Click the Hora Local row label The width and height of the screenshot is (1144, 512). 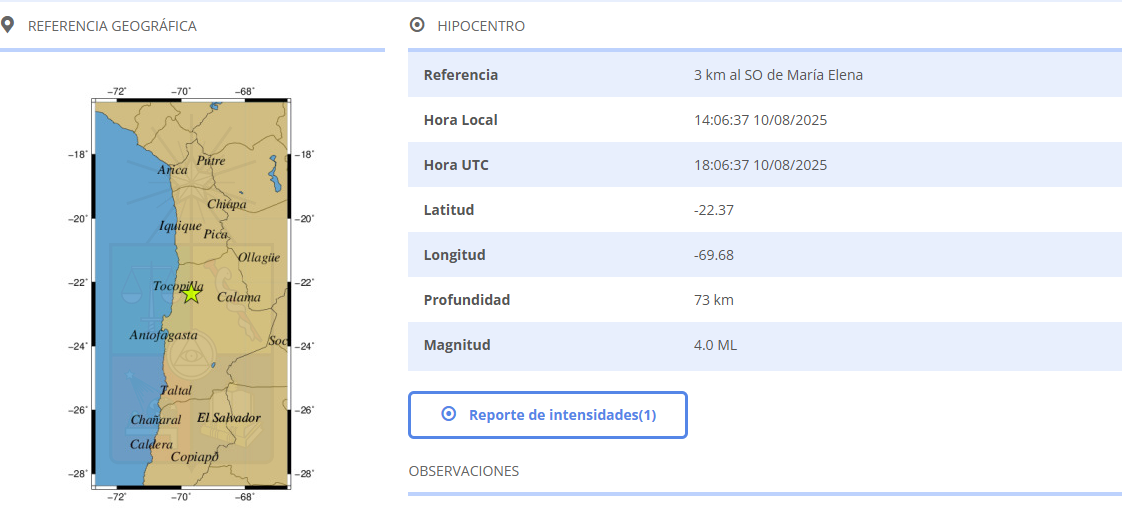click(x=460, y=120)
